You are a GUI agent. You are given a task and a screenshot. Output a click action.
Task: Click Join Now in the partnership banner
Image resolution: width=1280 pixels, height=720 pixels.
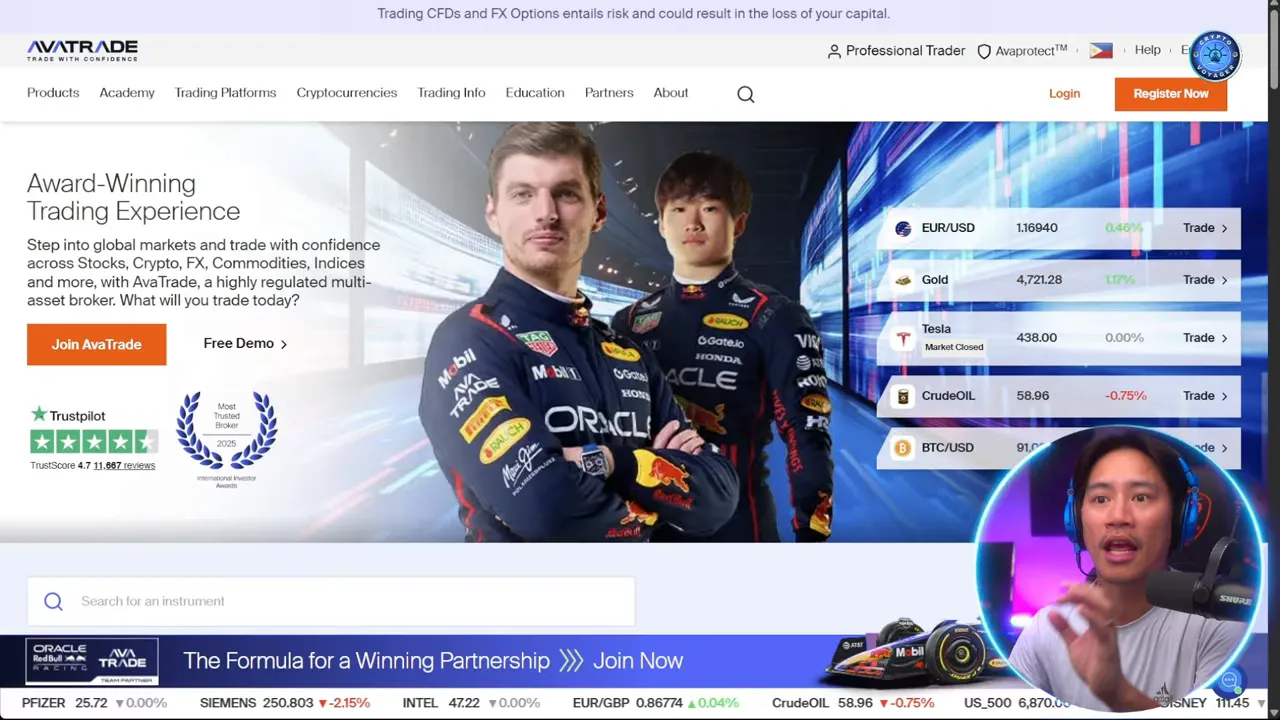pos(638,661)
